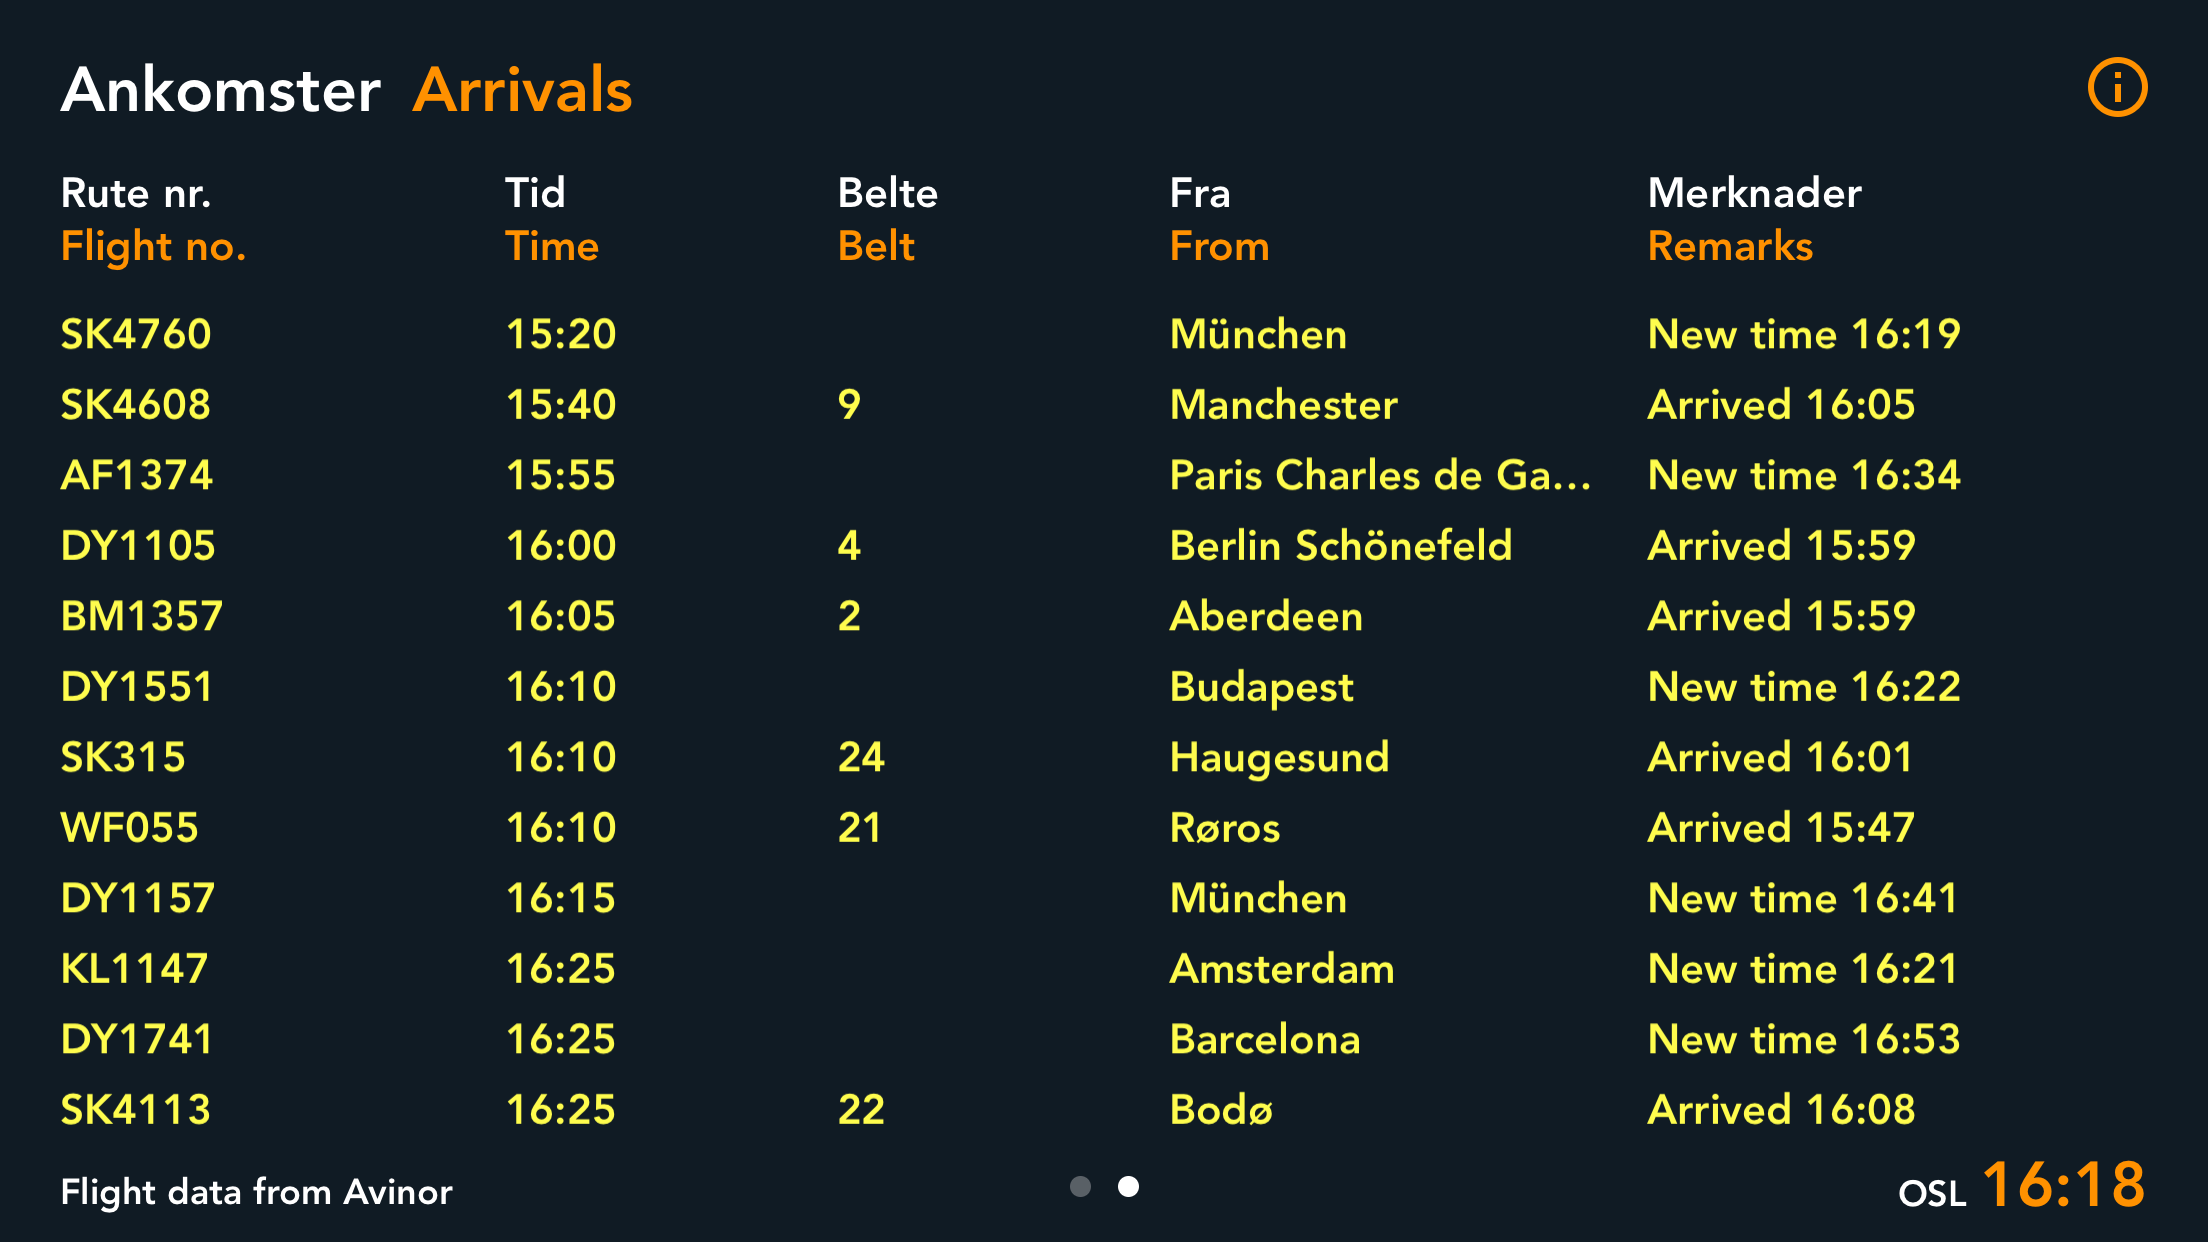2208x1242 pixels.
Task: Select flight AF1374 row
Action: click(x=137, y=475)
